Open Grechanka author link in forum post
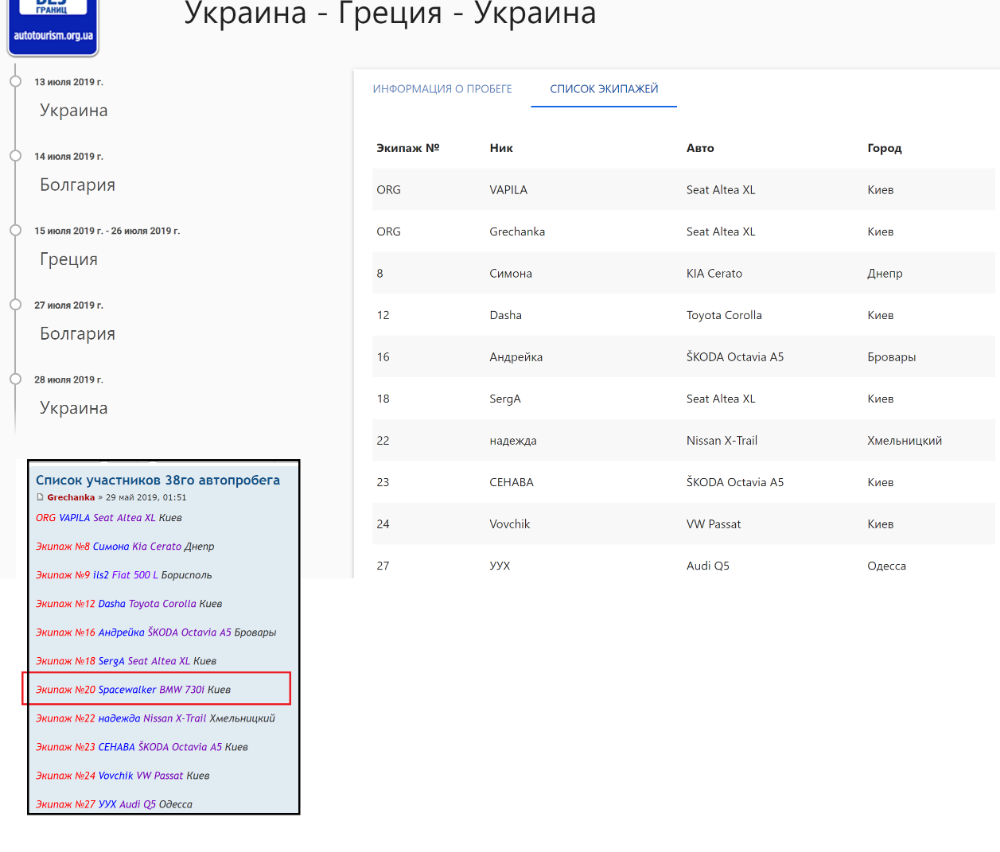Image resolution: width=1000 pixels, height=852 pixels. [71, 497]
